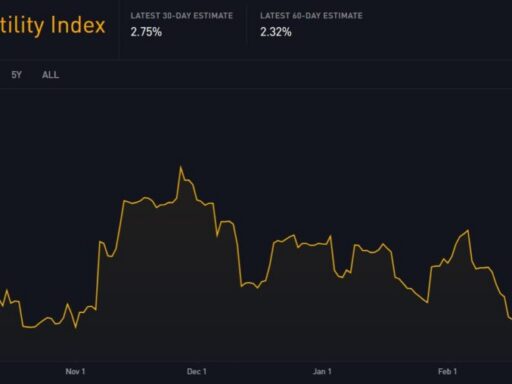512x384 pixels.
Task: Click the Jan 1 axis label
Action: pos(322,371)
